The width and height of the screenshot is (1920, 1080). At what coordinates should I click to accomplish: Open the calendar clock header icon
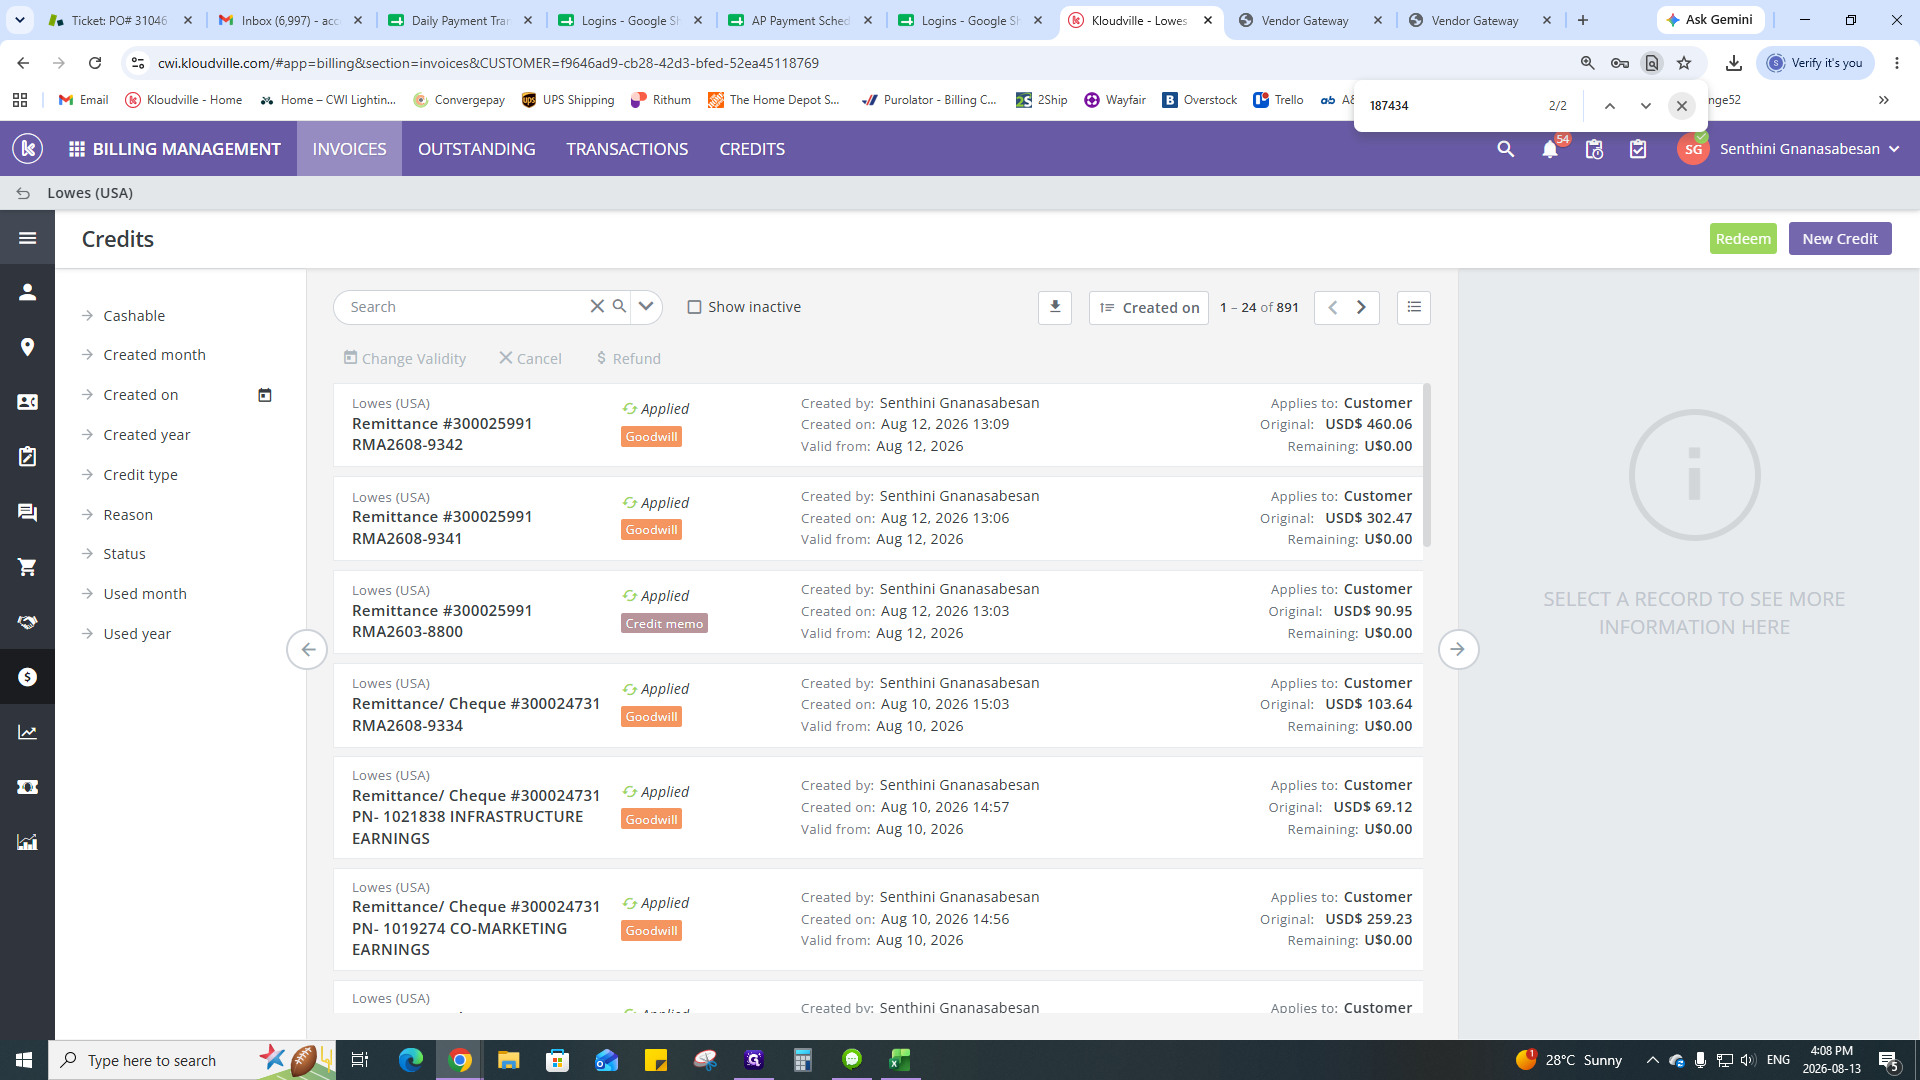1594,149
